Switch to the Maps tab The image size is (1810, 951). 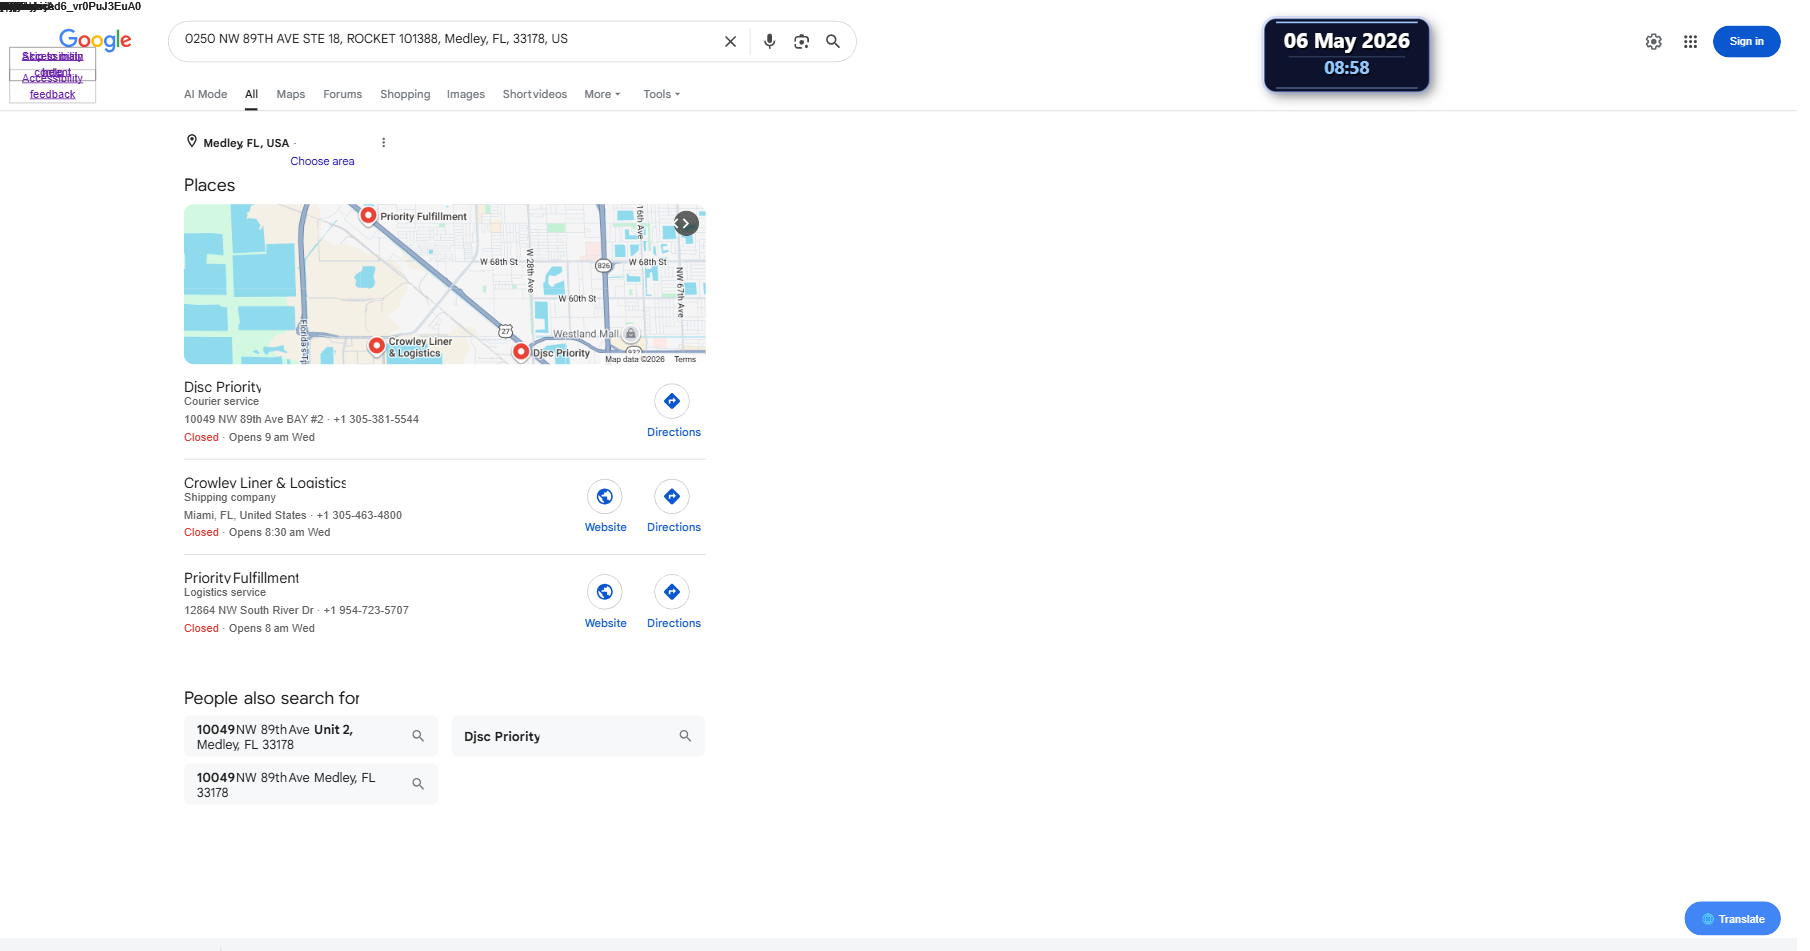click(291, 94)
